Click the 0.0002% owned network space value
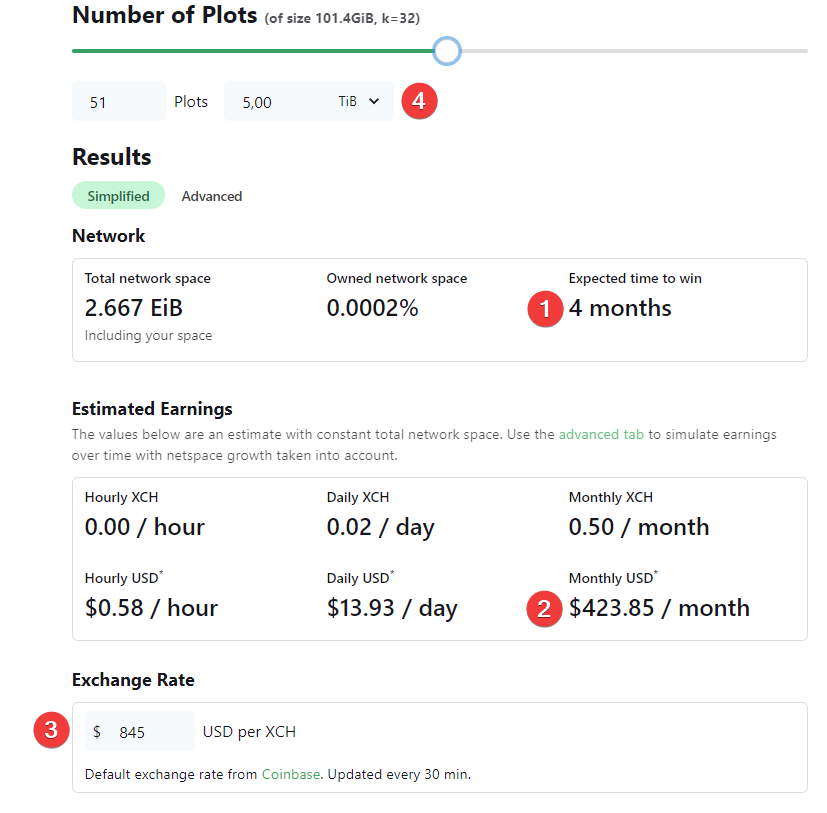Viewport: 827px width, 813px height. point(372,308)
